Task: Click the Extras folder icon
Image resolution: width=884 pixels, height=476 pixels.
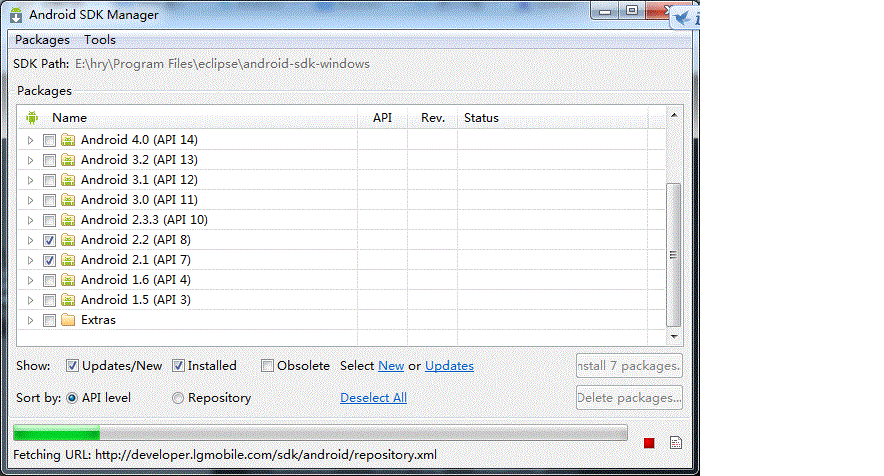Action: [x=68, y=320]
